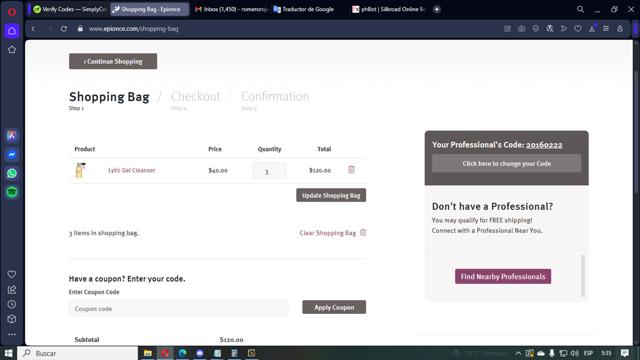Open the translate page icon in the toolbar

(x=550, y=29)
